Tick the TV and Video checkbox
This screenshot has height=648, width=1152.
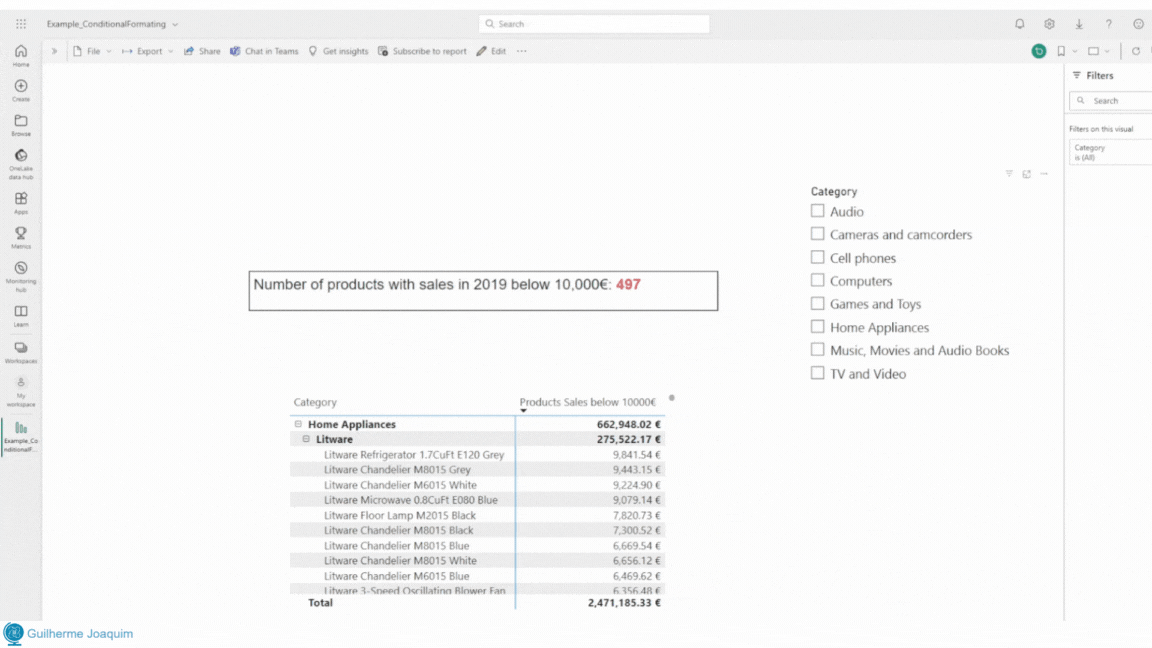[817, 373]
